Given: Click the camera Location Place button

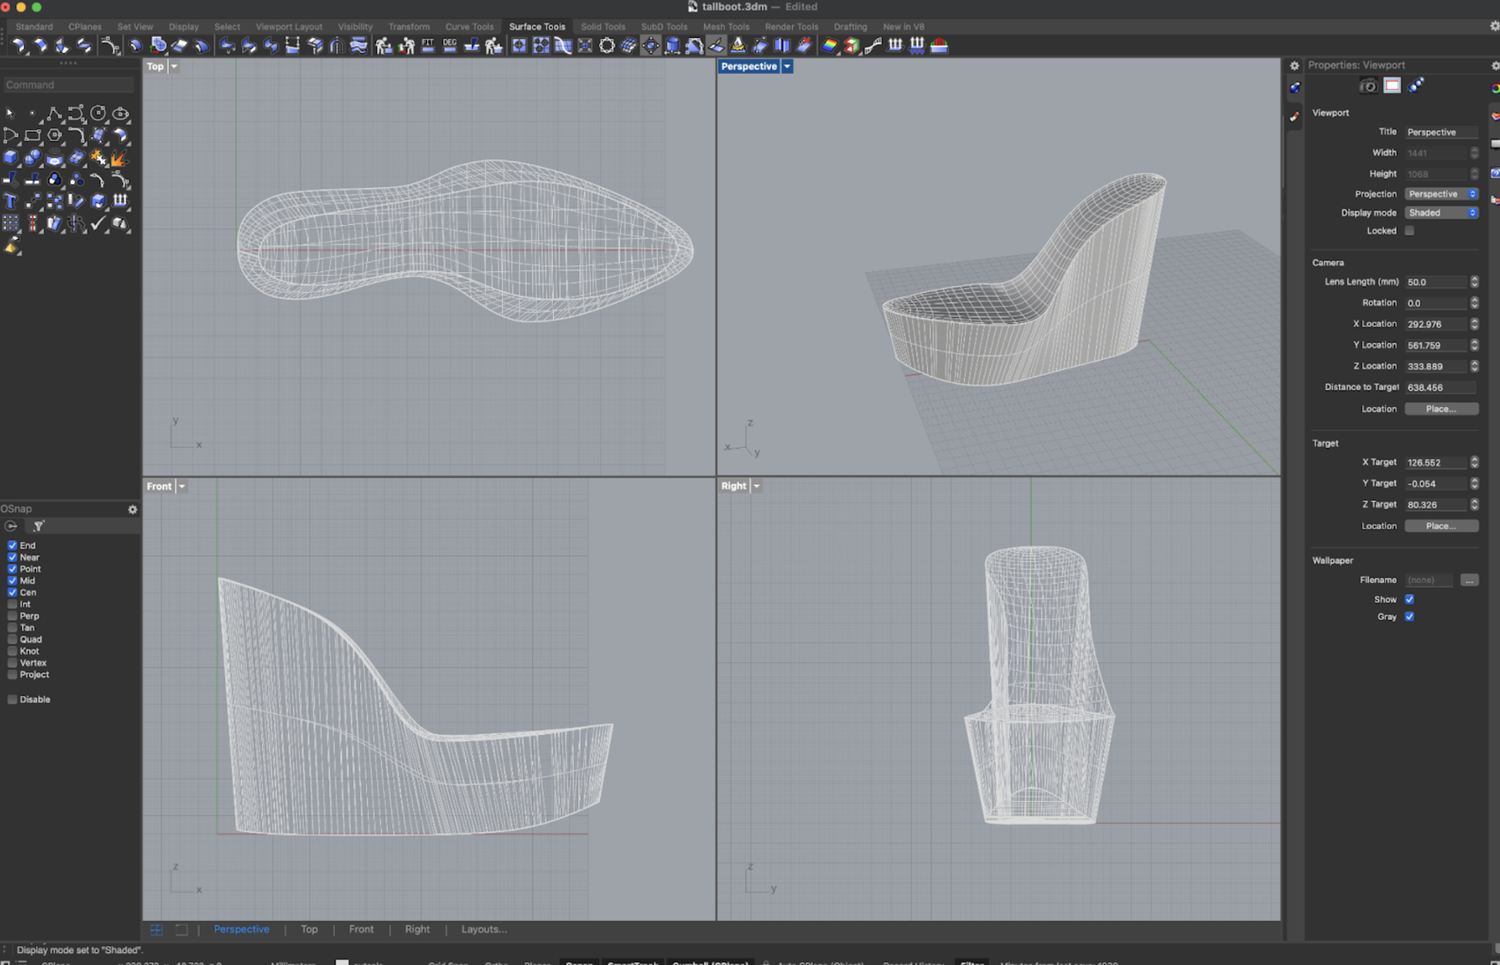Looking at the screenshot, I should point(1441,409).
